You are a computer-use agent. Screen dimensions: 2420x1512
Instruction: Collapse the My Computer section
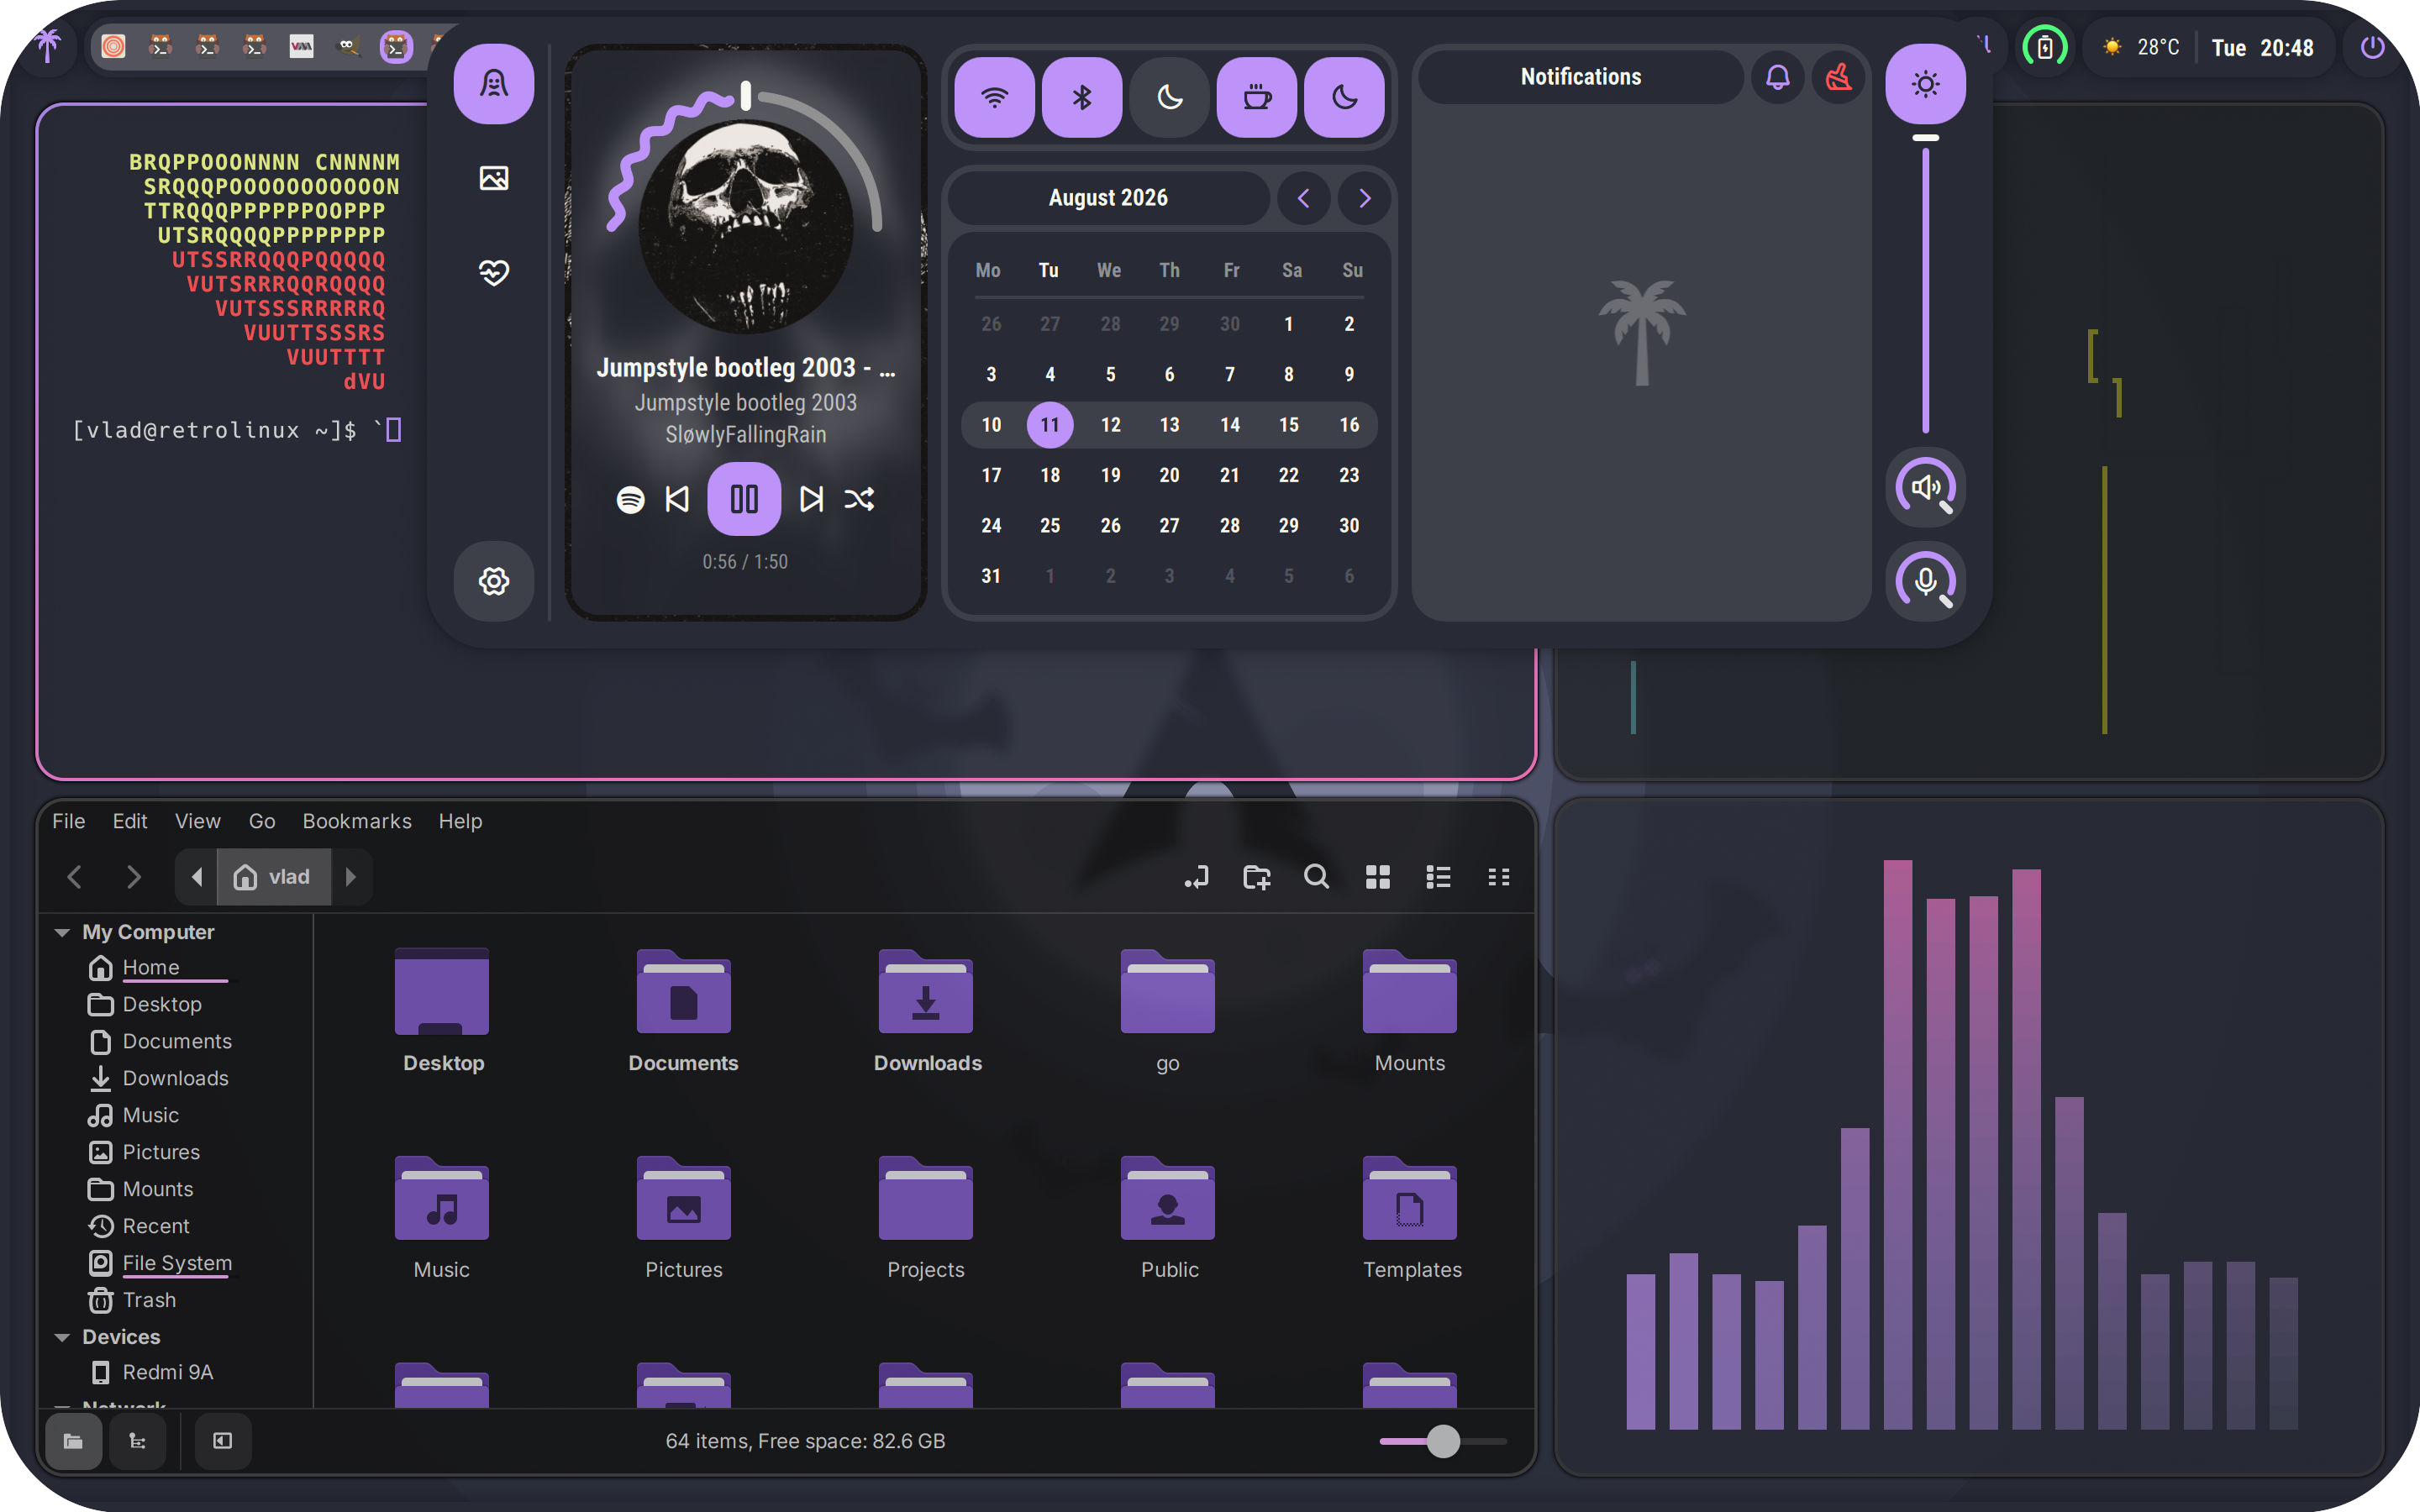62,932
